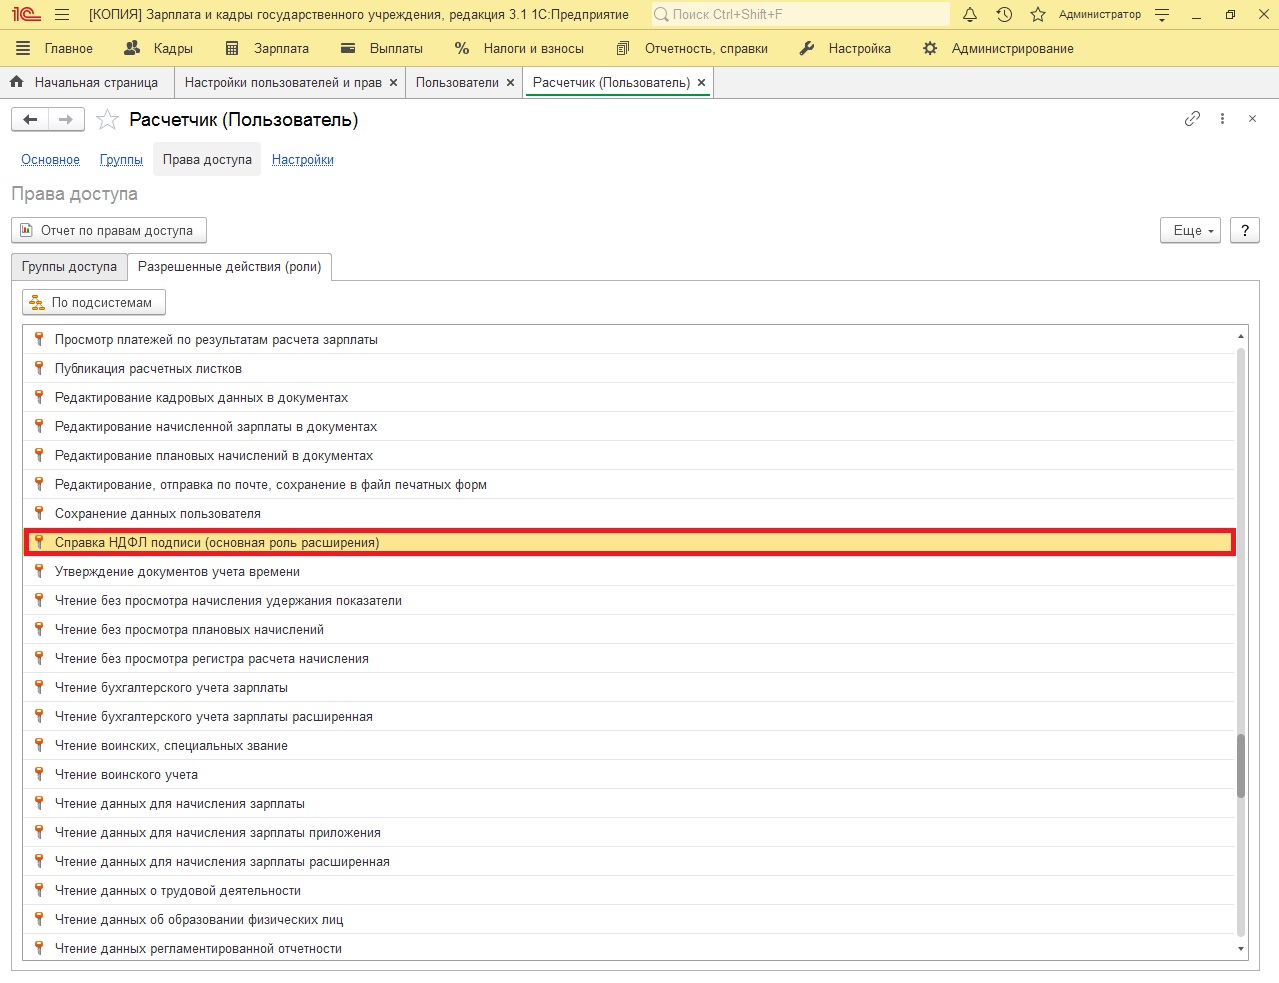Select Разрешенные действия (роли) tab
The height and width of the screenshot is (983, 1279).
point(230,267)
